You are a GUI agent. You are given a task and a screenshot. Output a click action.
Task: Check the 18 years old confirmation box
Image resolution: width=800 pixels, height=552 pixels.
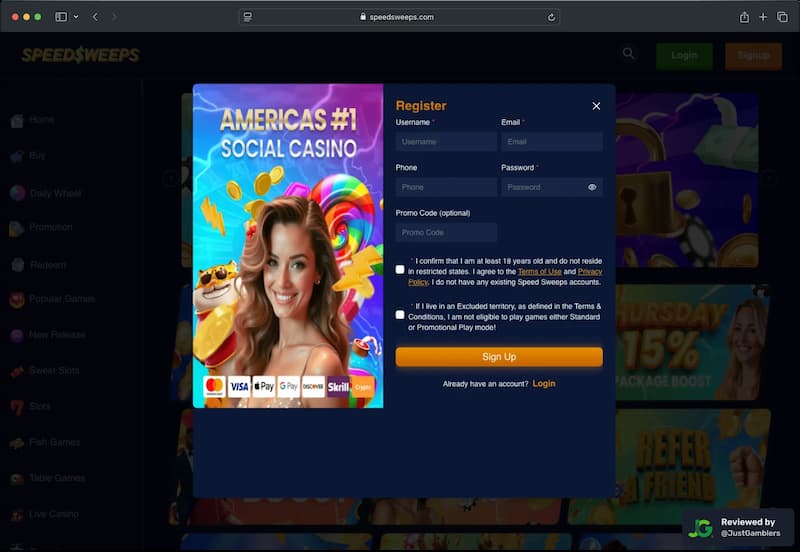tap(400, 269)
